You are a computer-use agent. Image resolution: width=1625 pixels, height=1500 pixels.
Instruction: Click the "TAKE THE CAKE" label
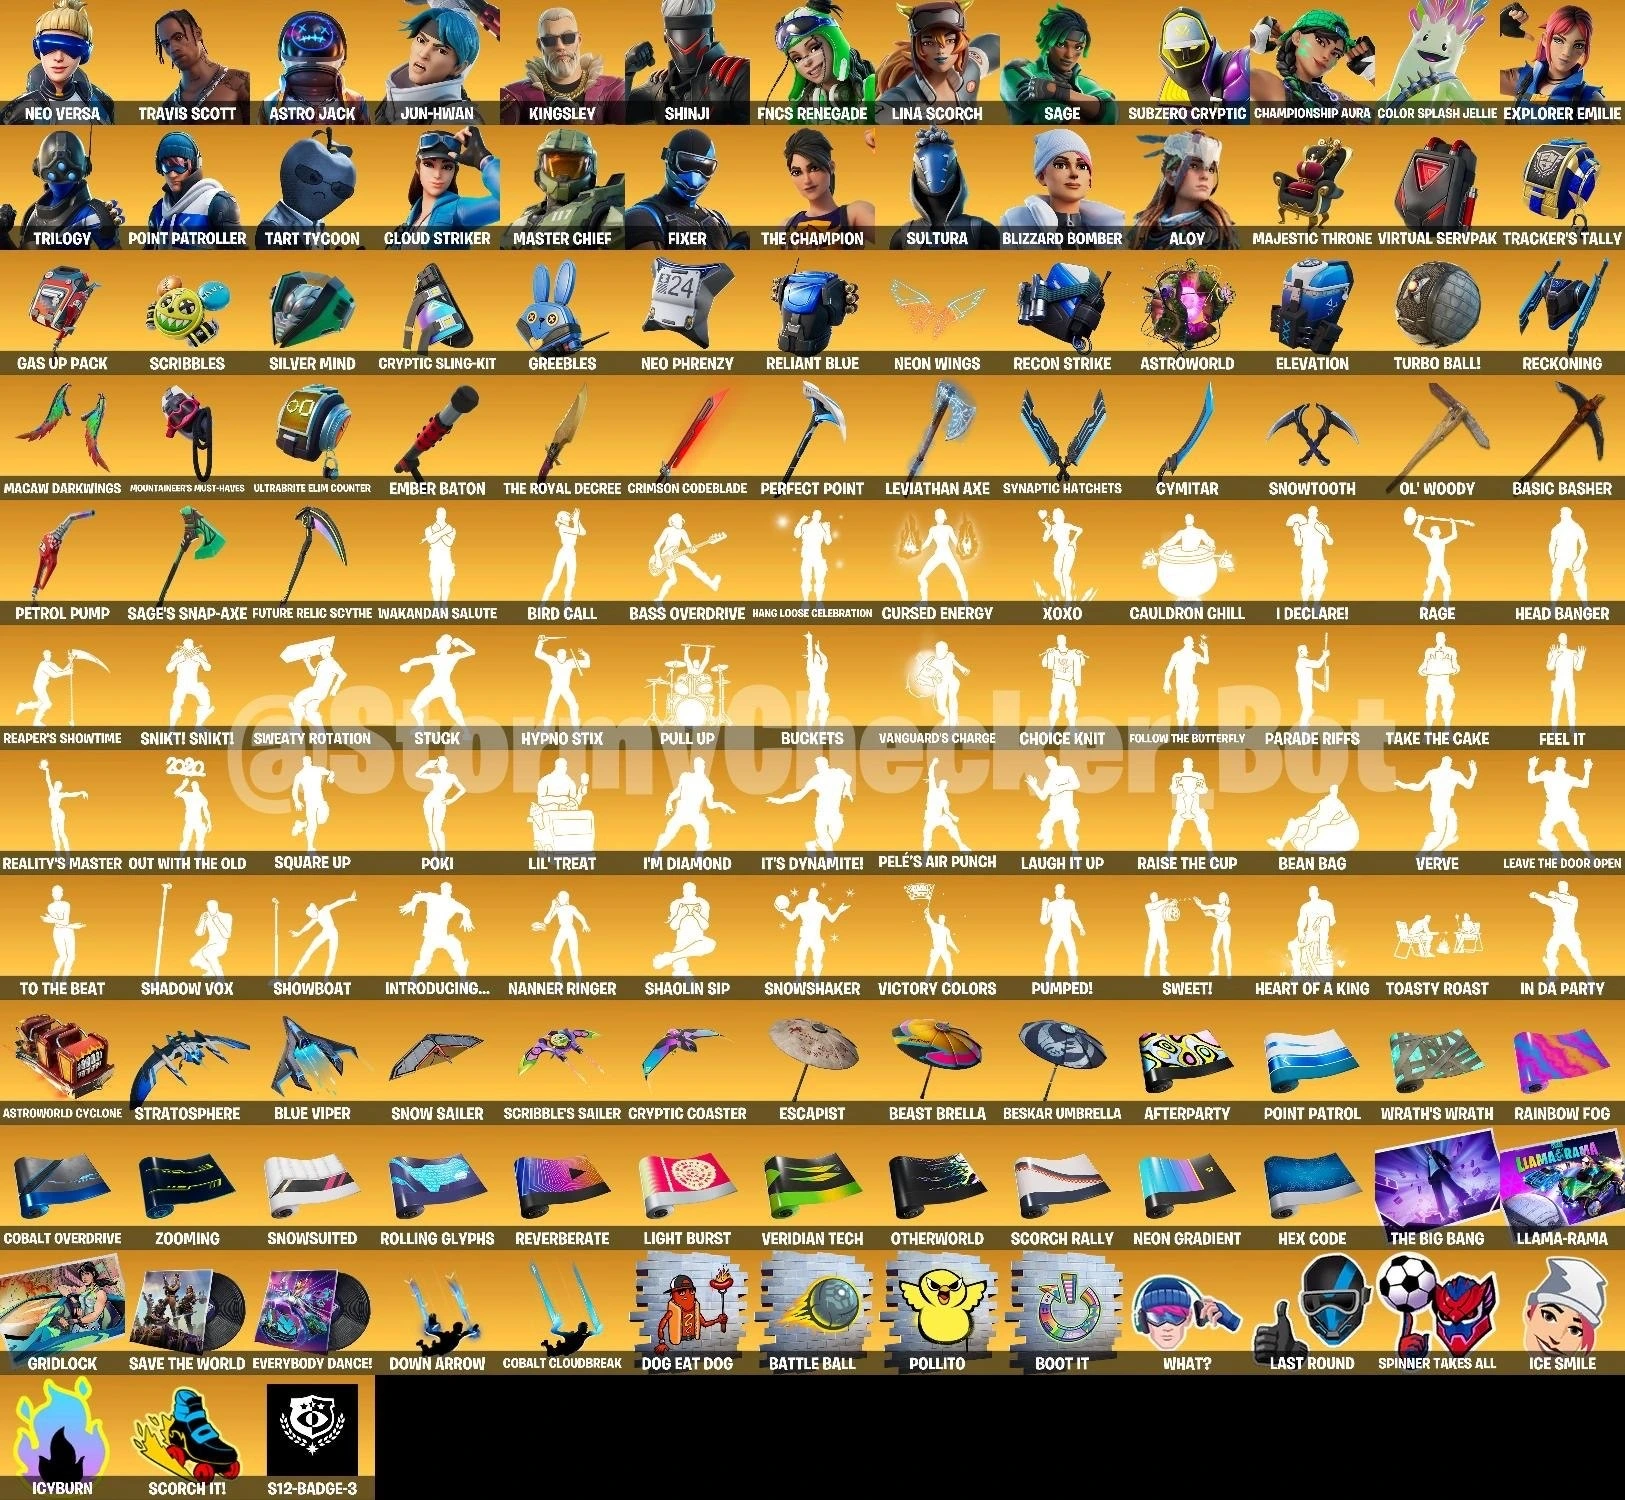(1437, 739)
